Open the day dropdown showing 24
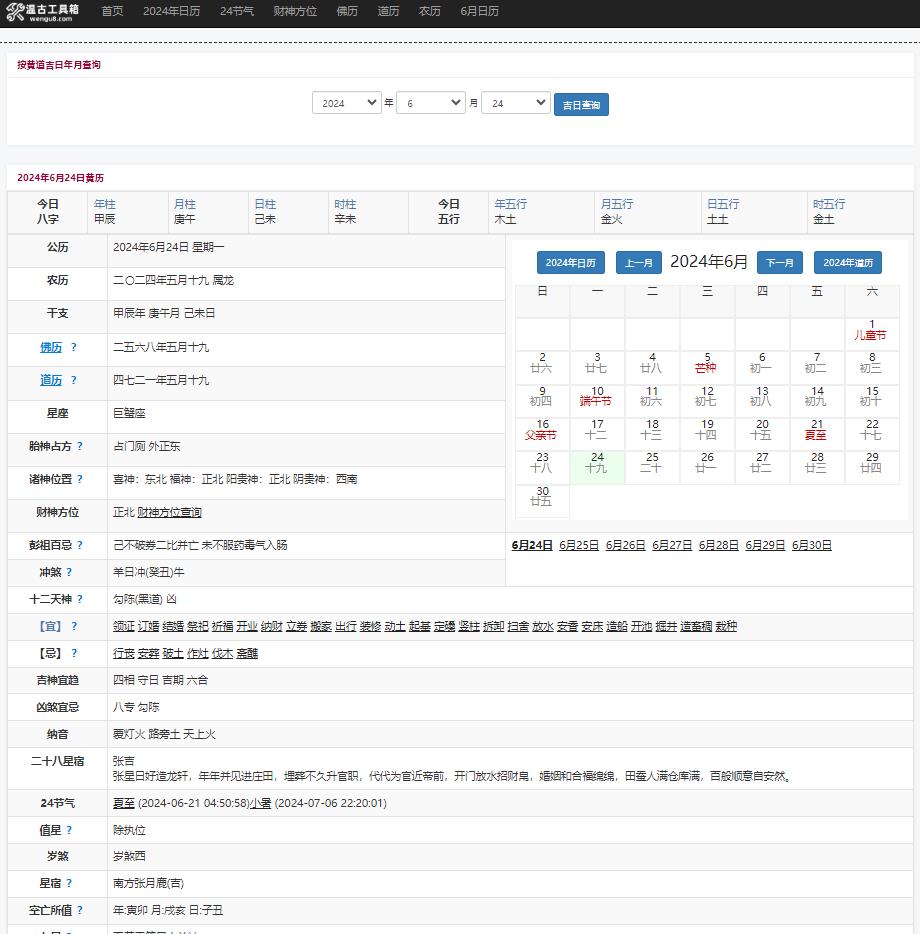Viewport: 920px width, 934px height. pyautogui.click(x=515, y=103)
